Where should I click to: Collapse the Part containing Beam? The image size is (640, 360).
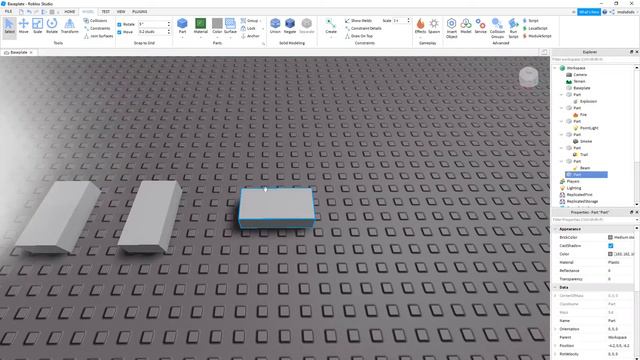[x=562, y=161]
